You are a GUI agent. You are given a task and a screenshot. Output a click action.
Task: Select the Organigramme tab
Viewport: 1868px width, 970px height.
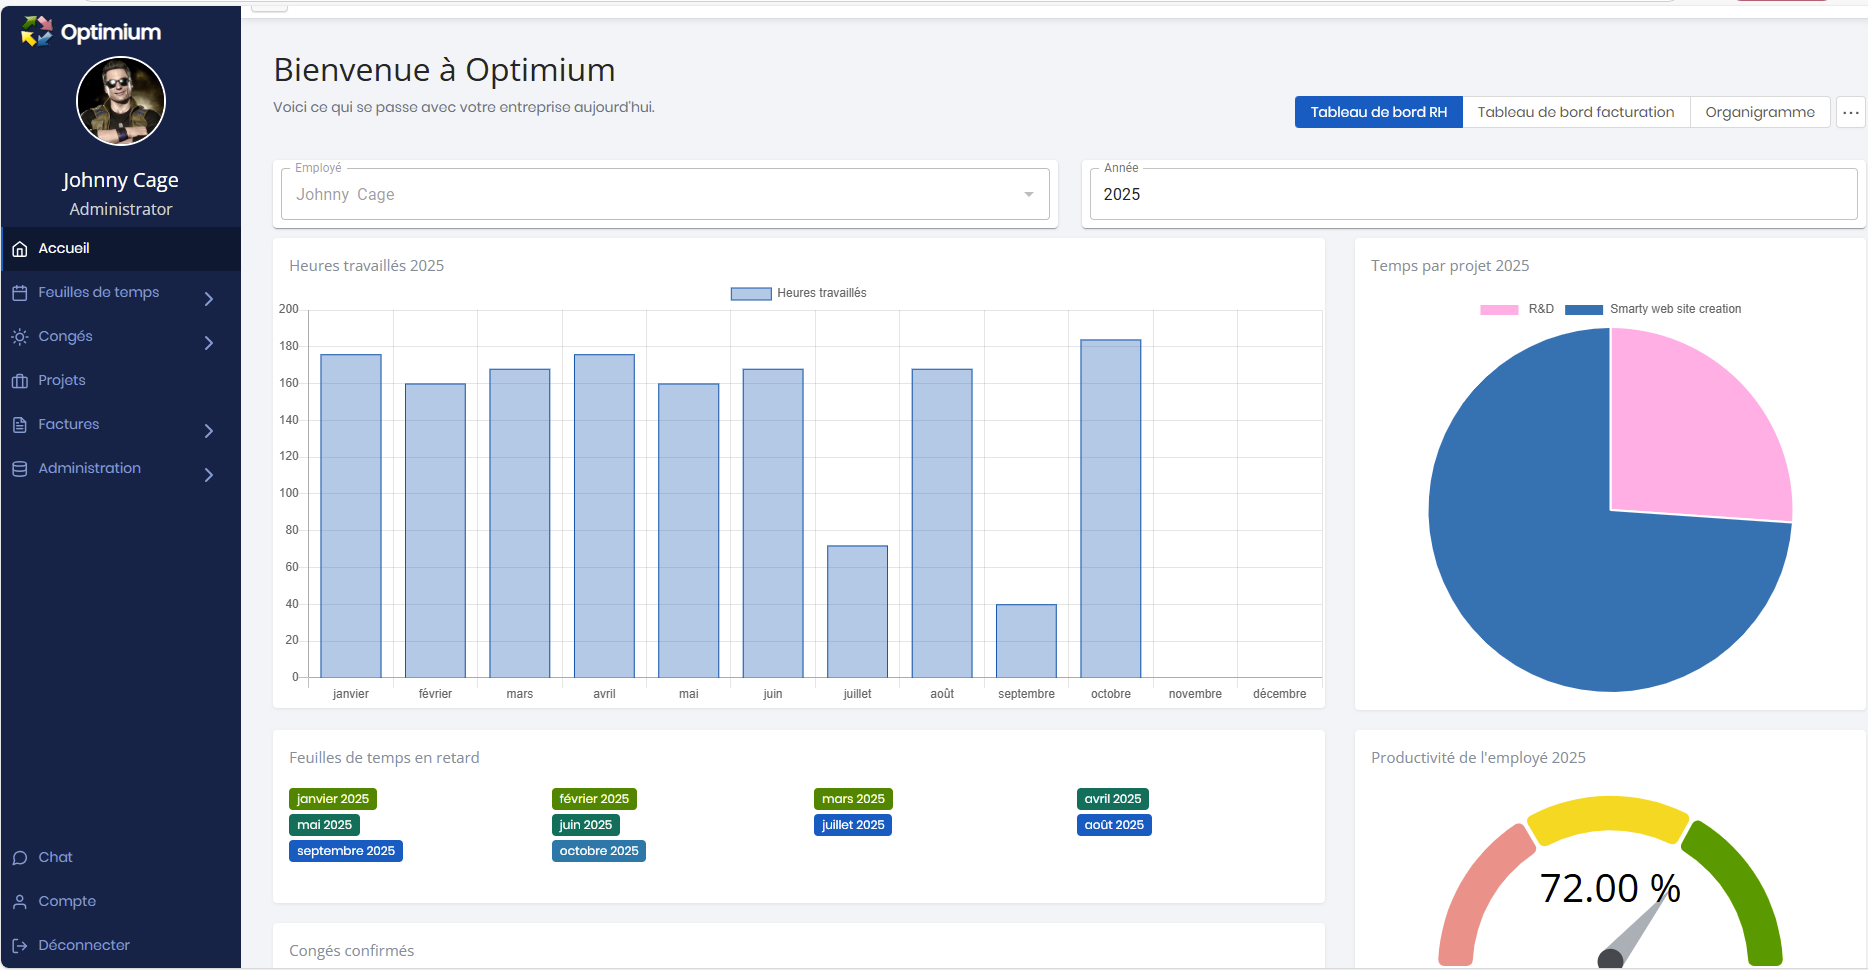(1759, 112)
